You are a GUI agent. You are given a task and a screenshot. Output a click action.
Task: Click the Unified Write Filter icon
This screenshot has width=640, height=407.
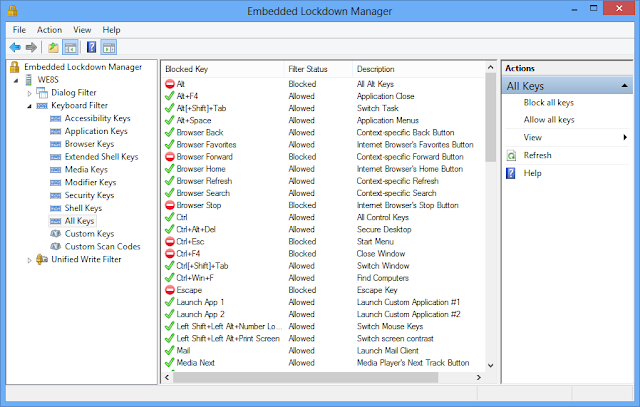tap(42, 259)
